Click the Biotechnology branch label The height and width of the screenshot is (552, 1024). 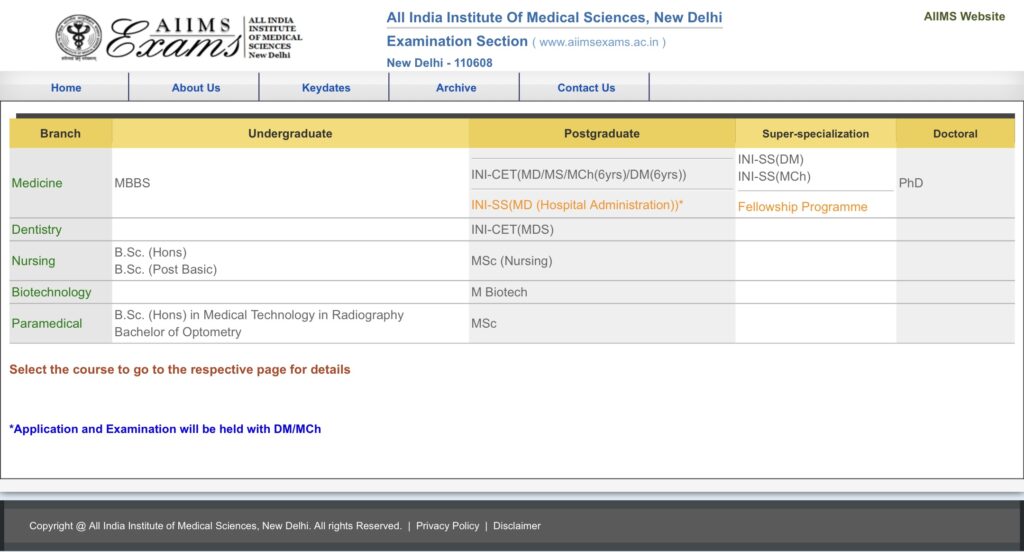(51, 292)
